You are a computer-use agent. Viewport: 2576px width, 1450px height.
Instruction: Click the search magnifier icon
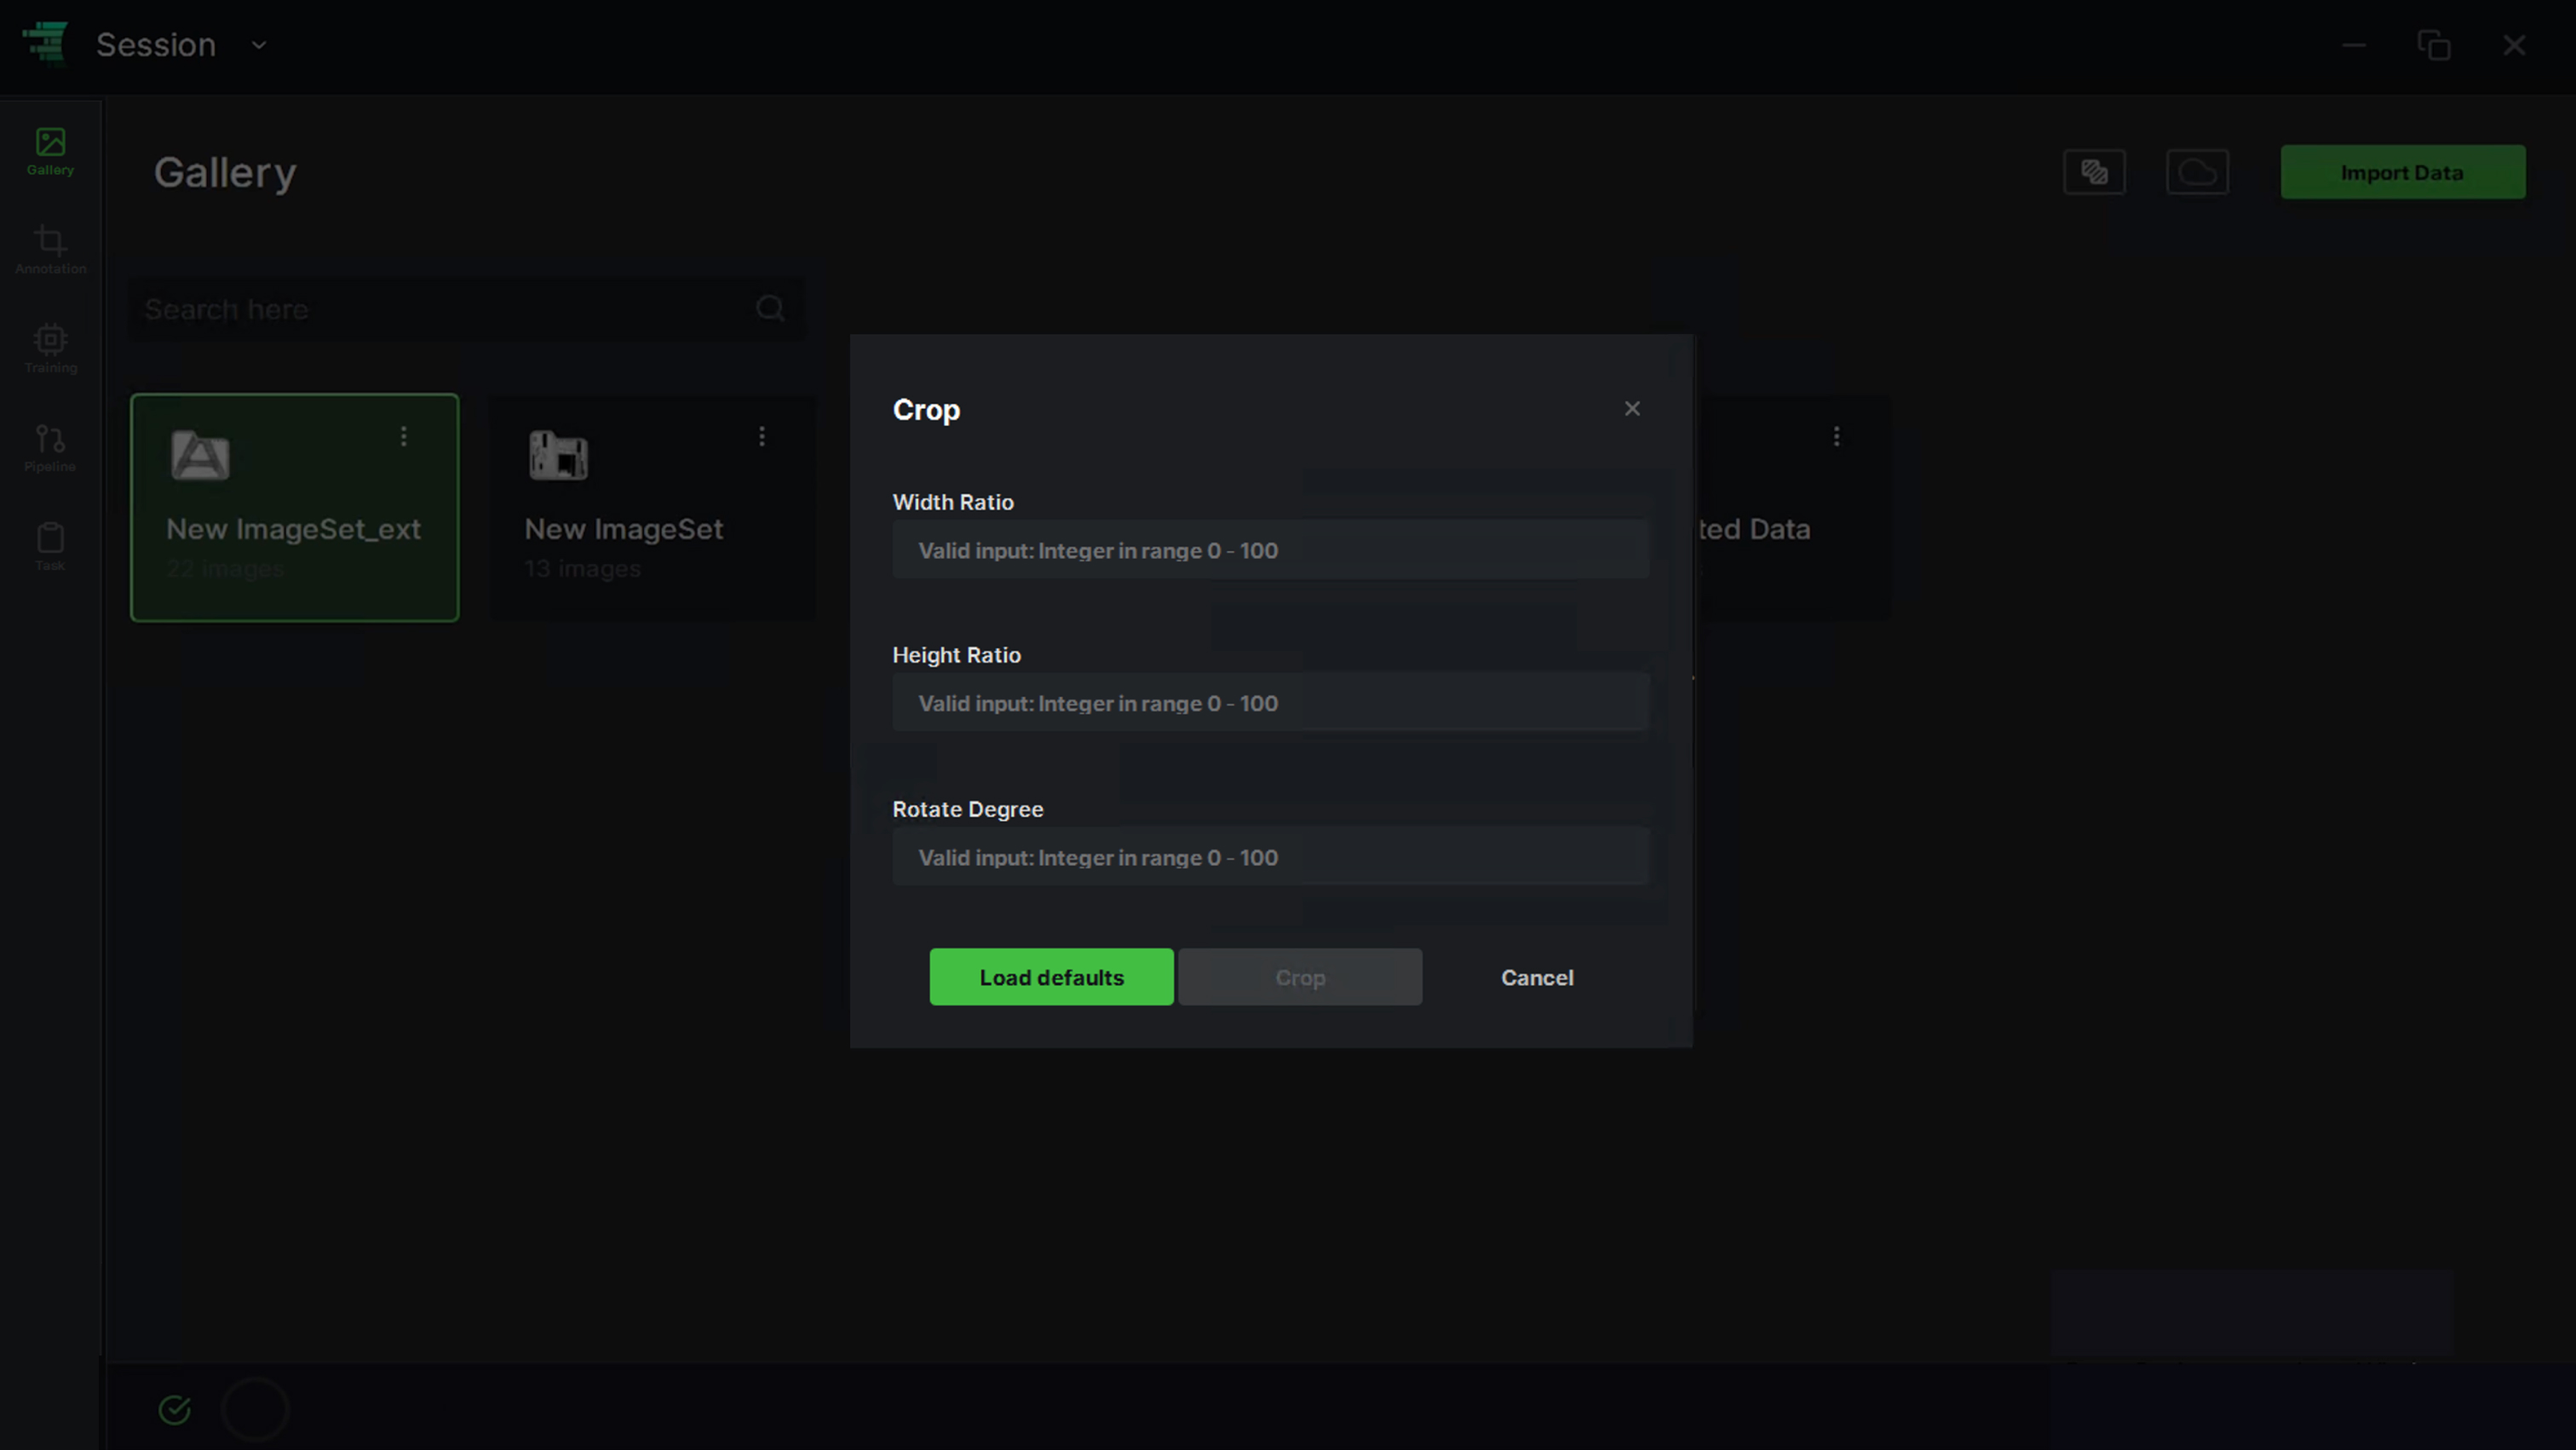tap(770, 308)
